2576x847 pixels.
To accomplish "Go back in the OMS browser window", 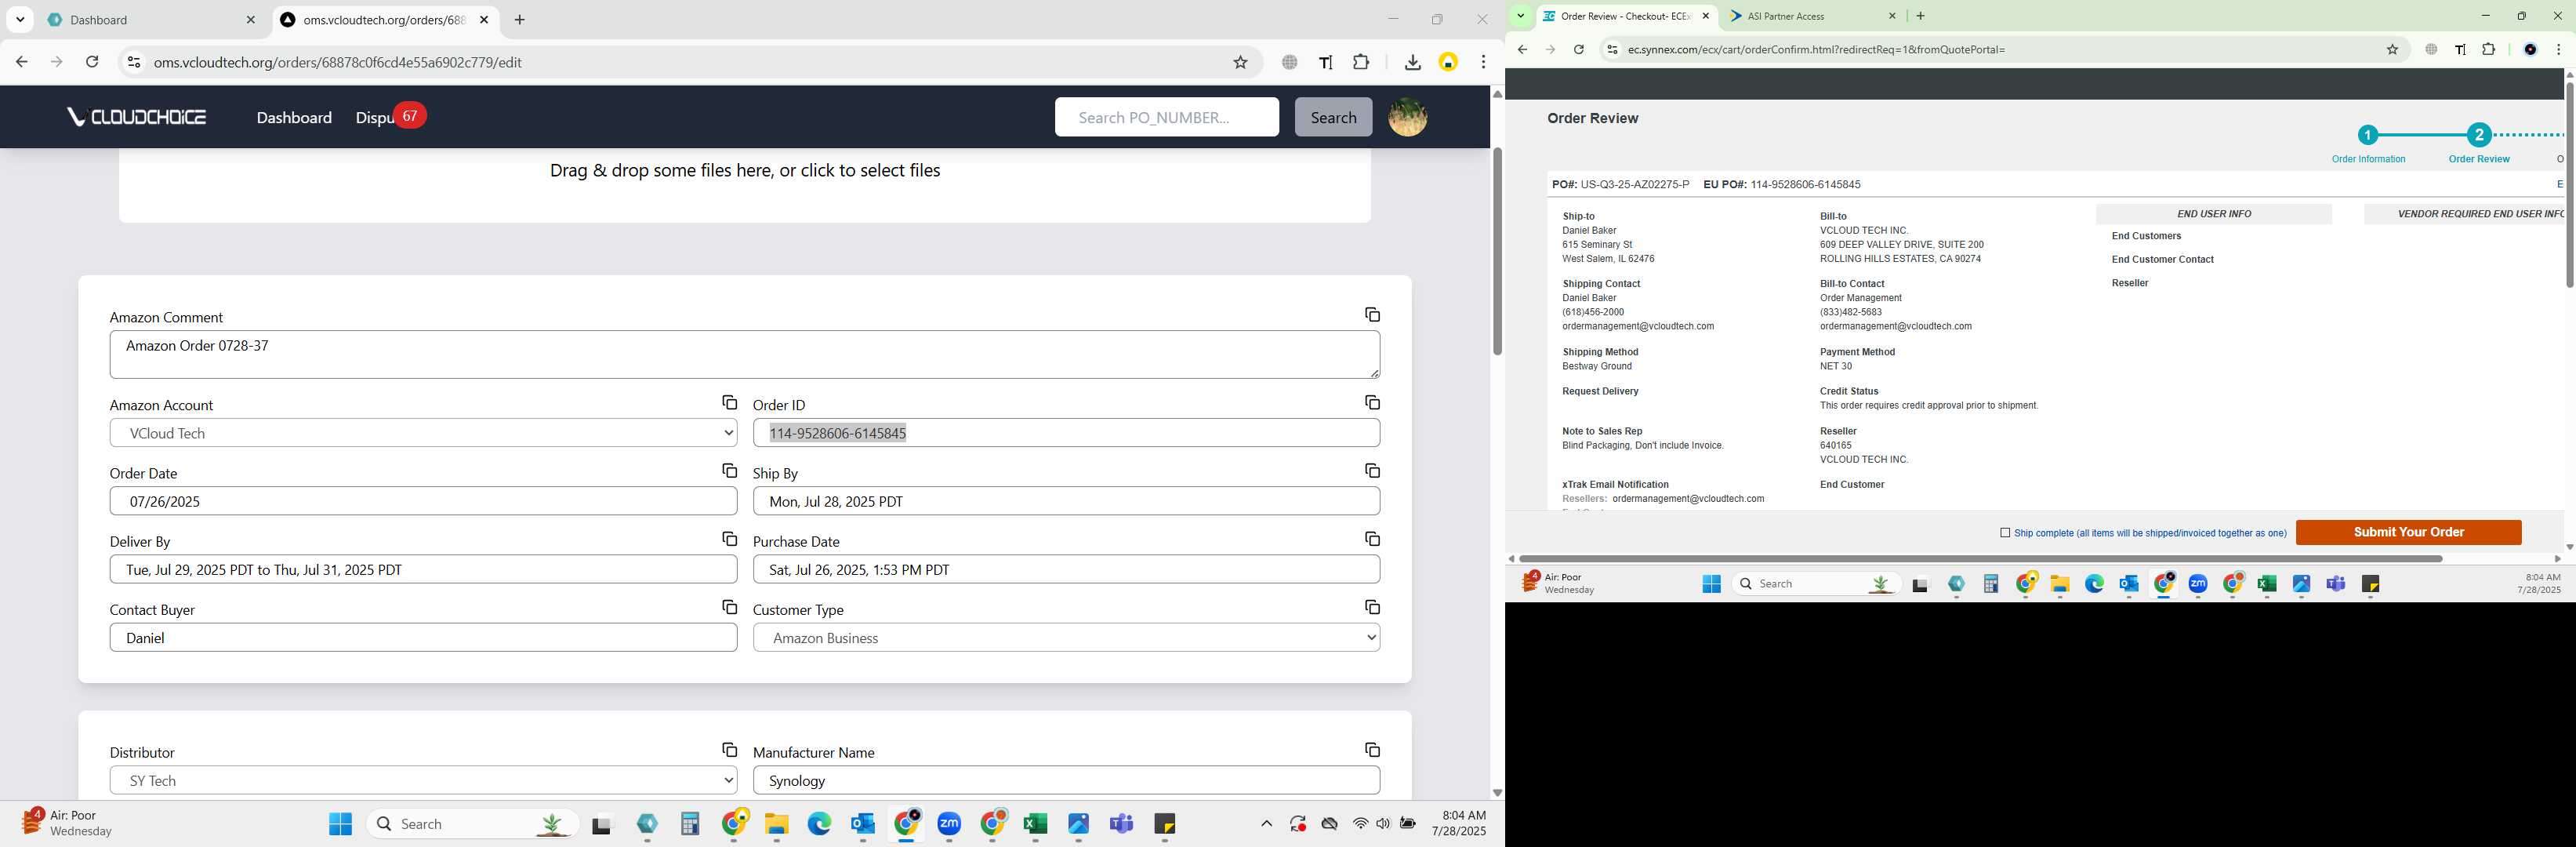I will pos(22,62).
